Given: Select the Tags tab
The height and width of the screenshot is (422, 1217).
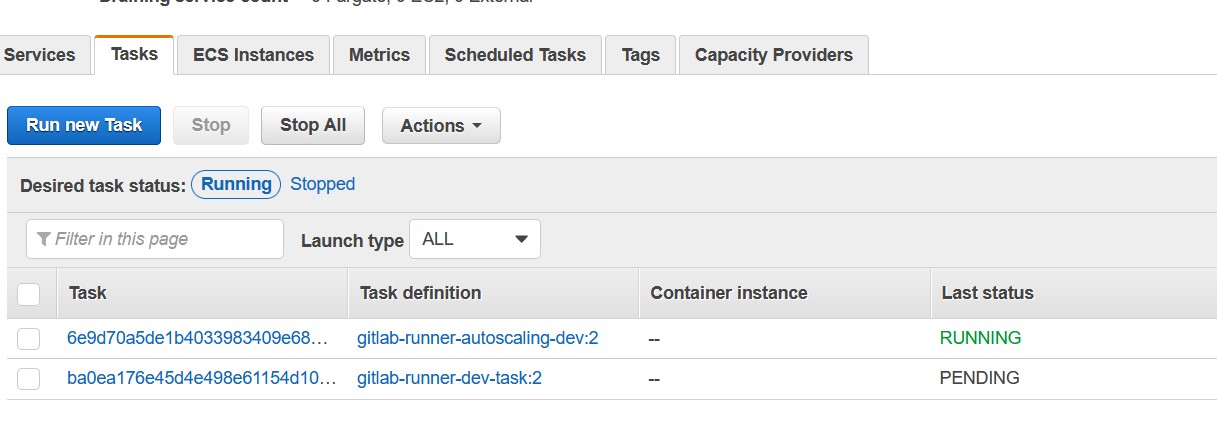Looking at the screenshot, I should tap(640, 55).
